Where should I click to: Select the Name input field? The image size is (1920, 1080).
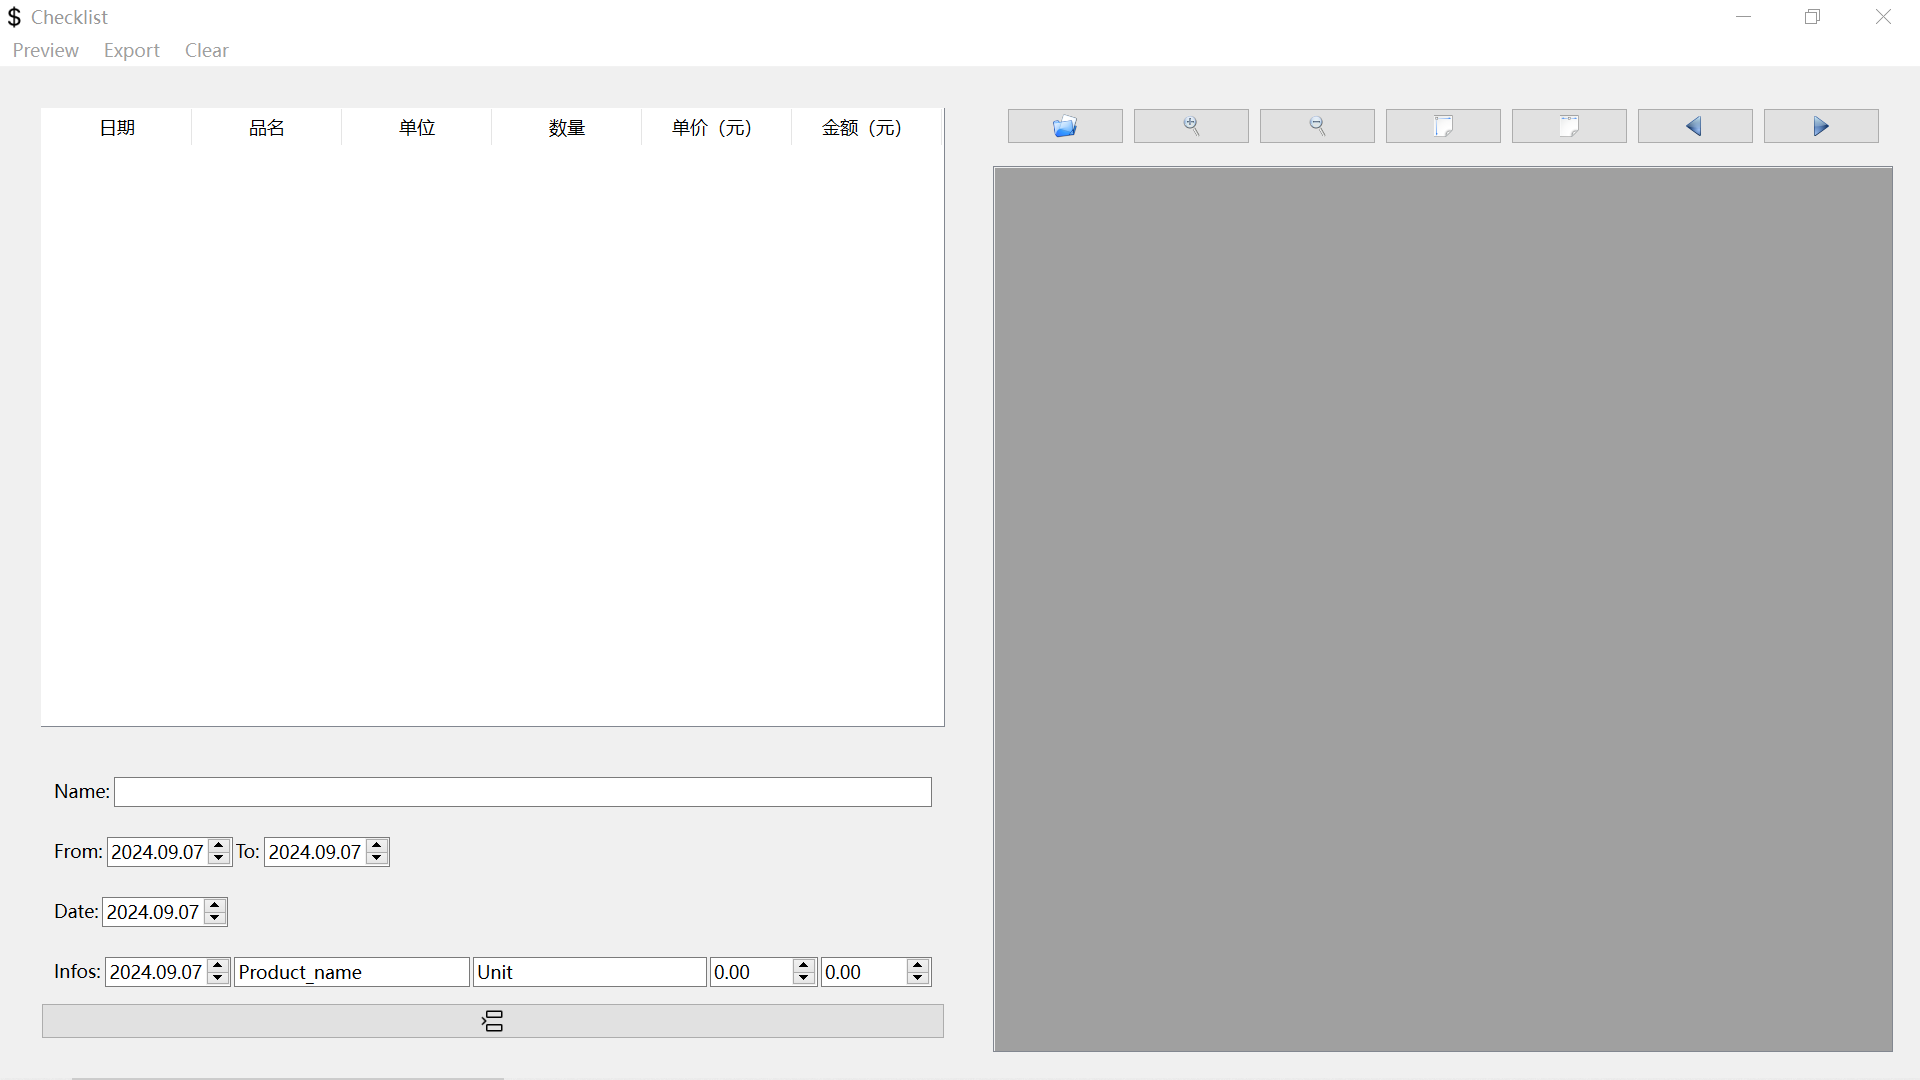point(522,791)
